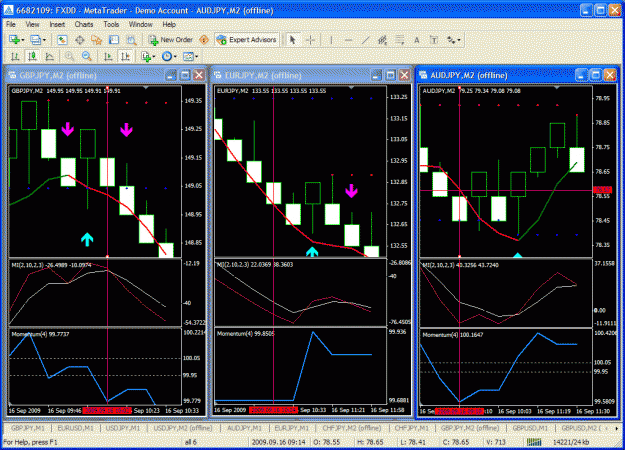Viewport: 625px width, 450px height.
Task: Open the Charts menu
Action: pyautogui.click(x=84, y=24)
